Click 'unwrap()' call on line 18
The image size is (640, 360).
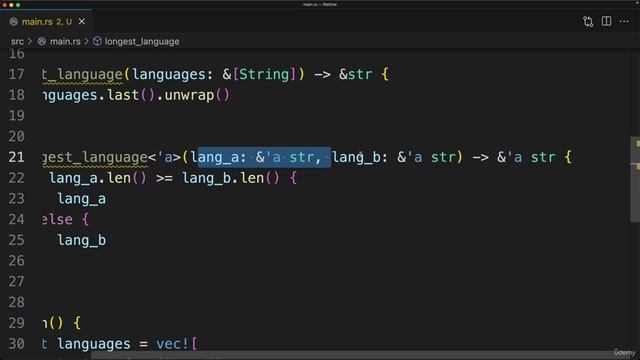pos(197,95)
